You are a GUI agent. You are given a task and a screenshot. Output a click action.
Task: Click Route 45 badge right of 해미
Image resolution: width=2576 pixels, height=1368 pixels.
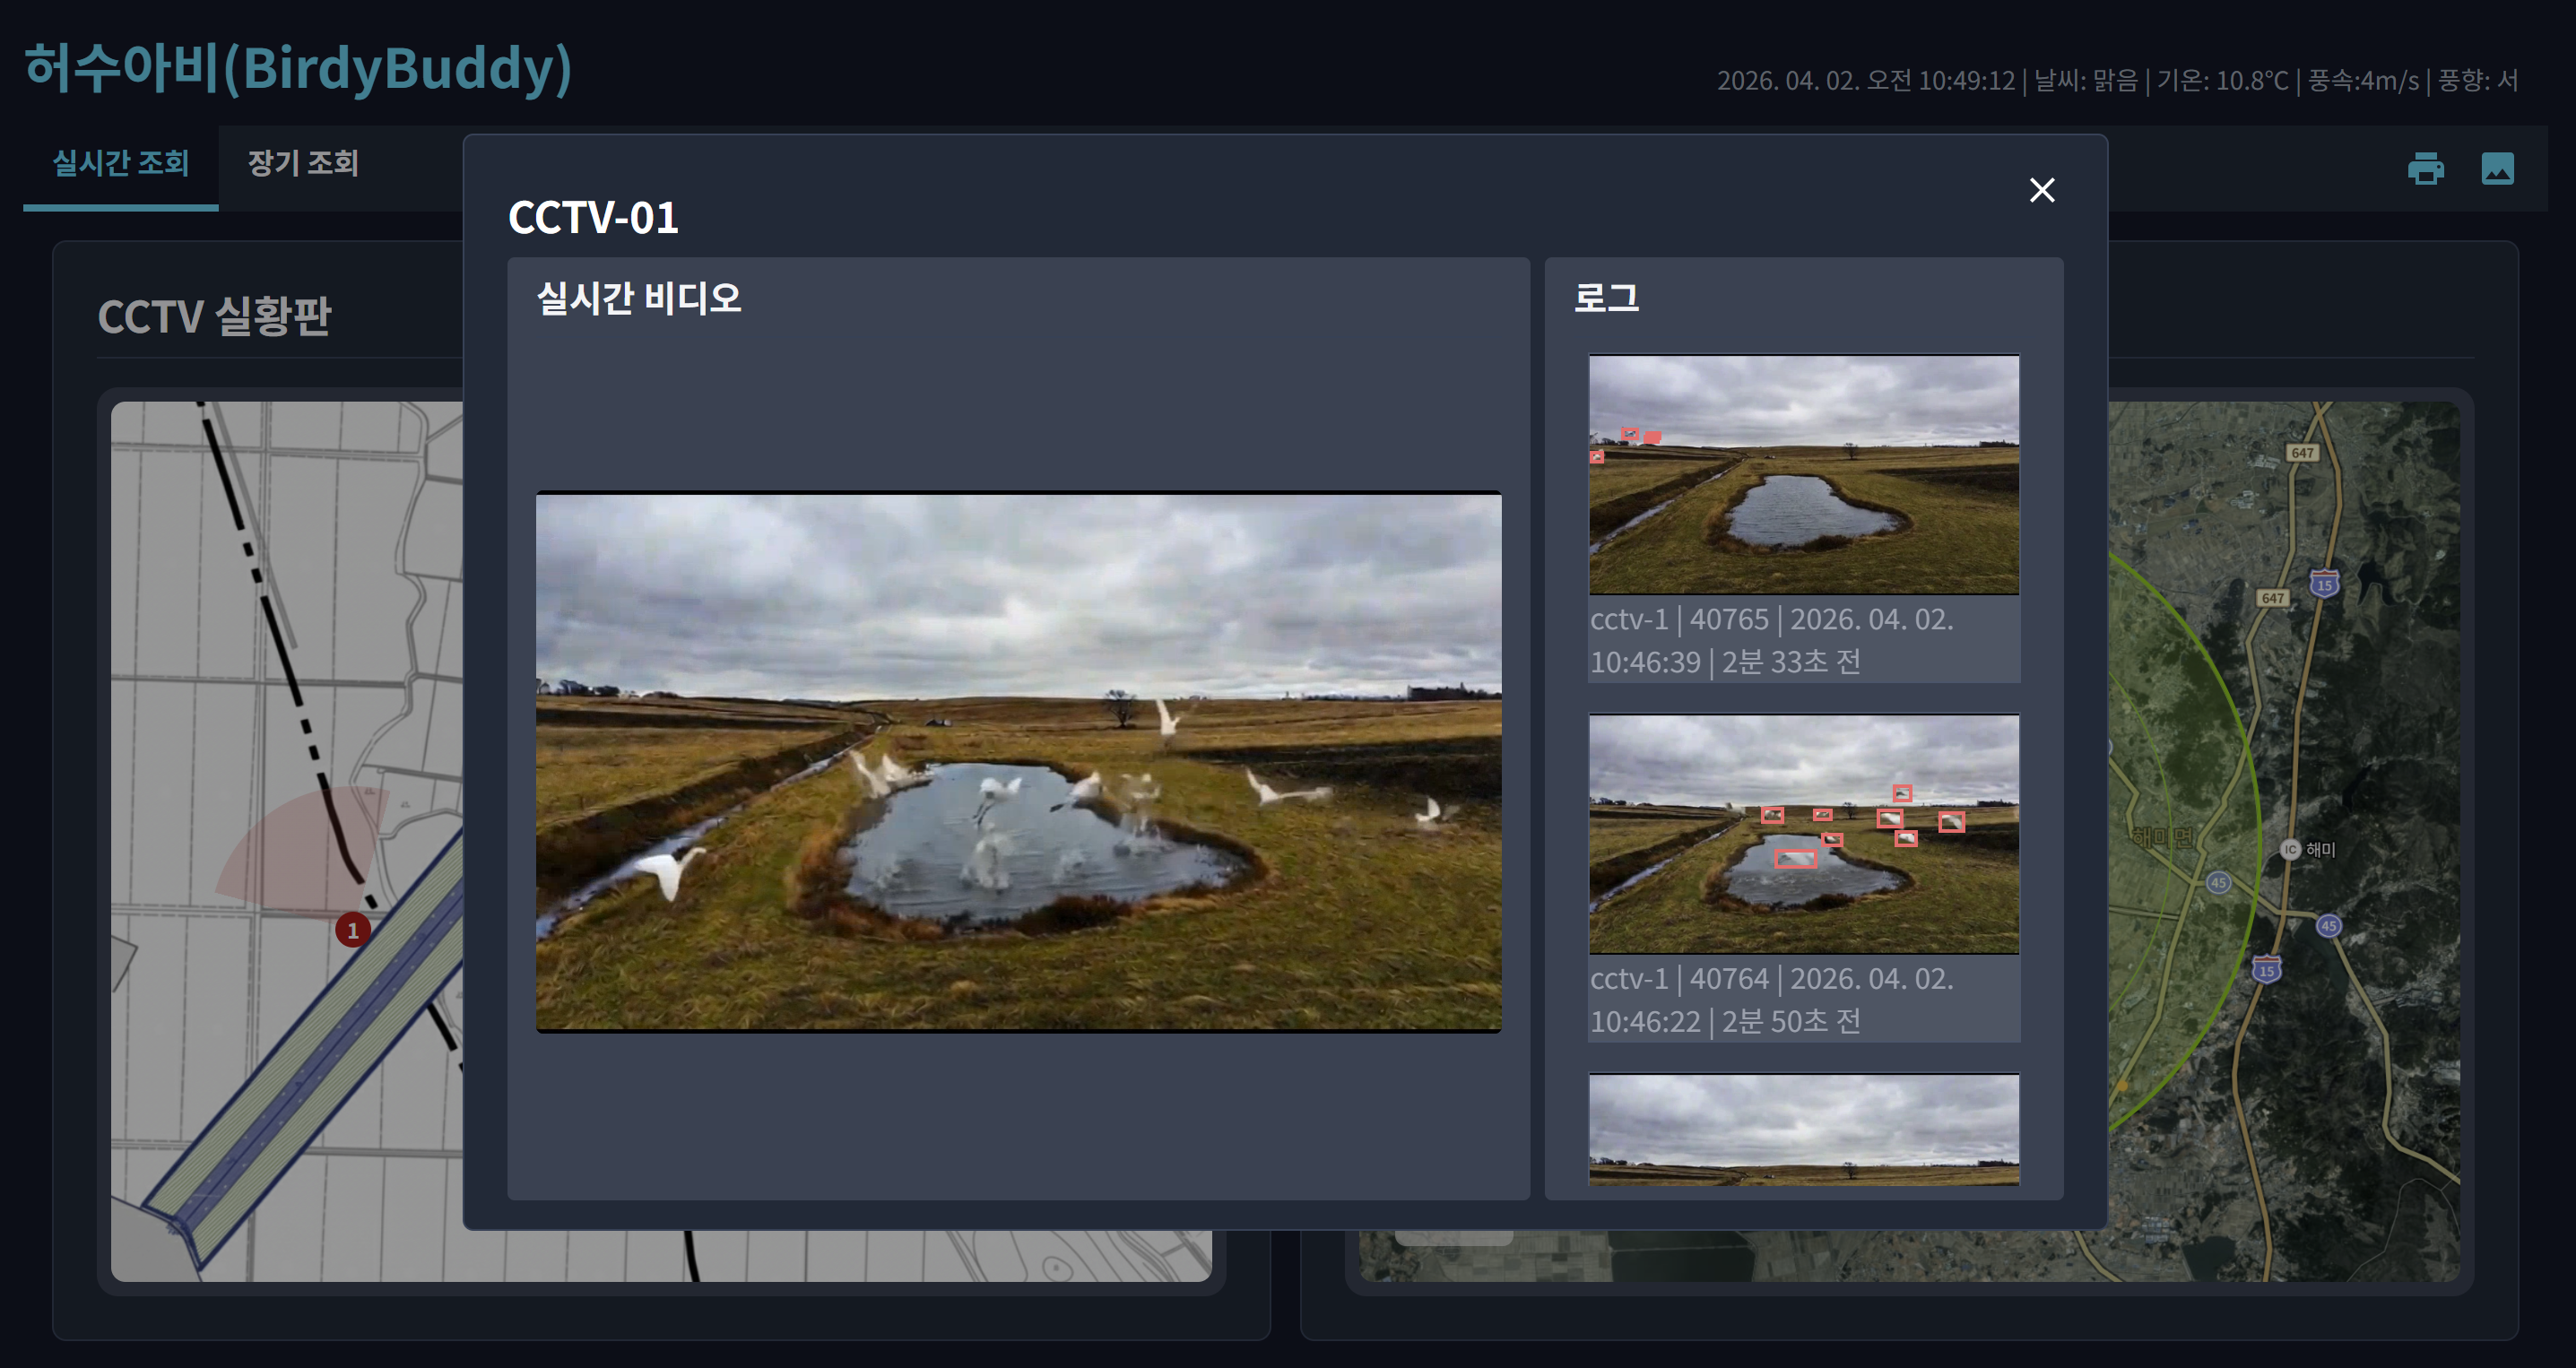tap(2328, 926)
